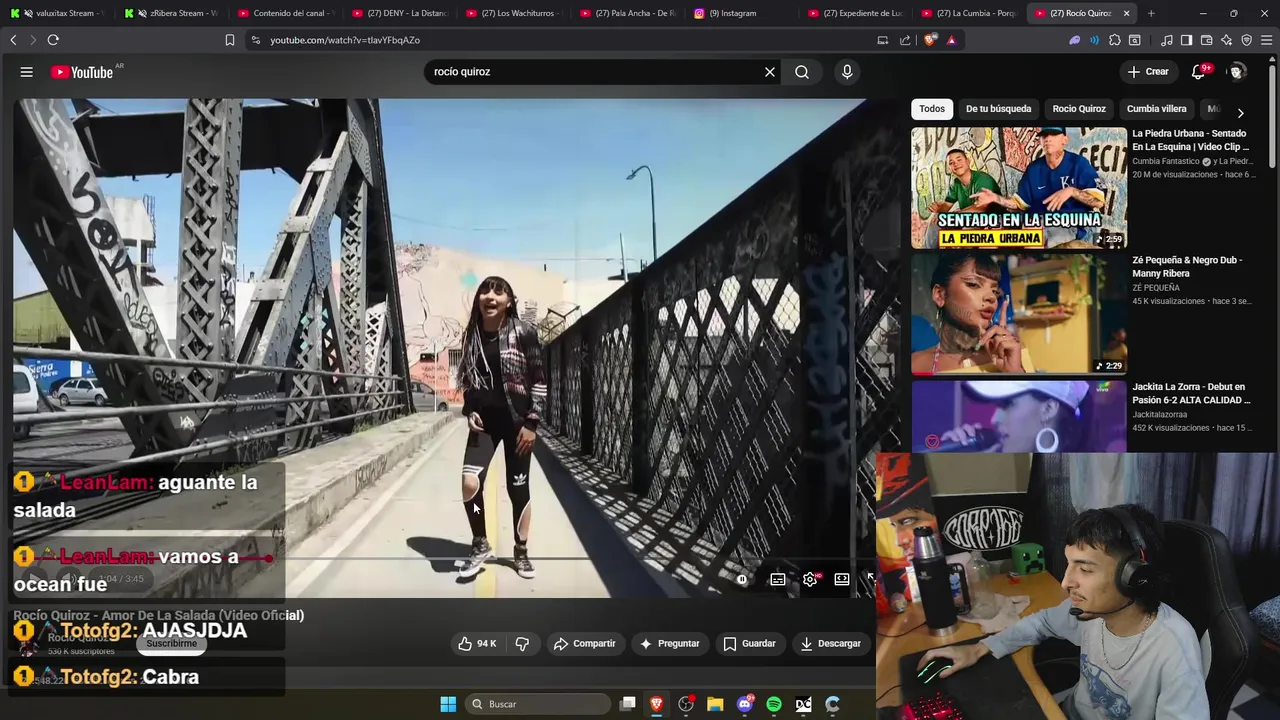Viewport: 1280px width, 720px height.
Task: Select the 'Cumbia villera' filter chip
Action: [1156, 109]
